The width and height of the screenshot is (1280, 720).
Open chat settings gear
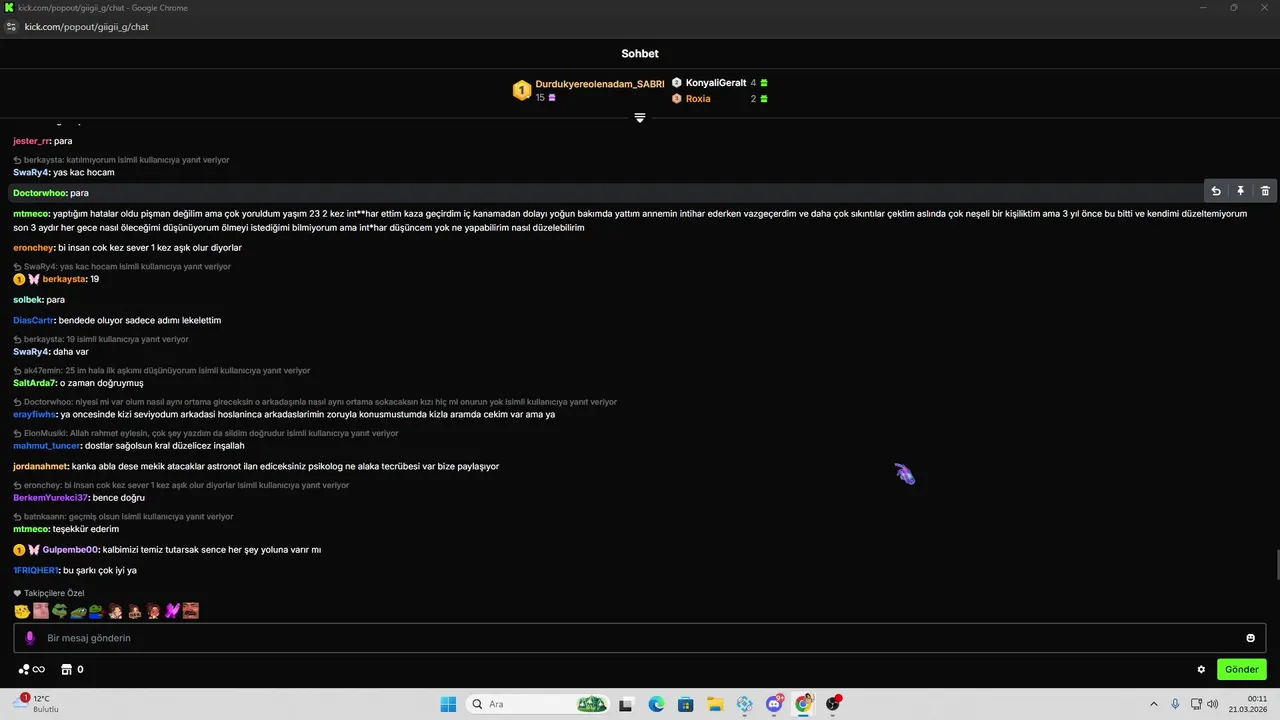coord(1201,669)
